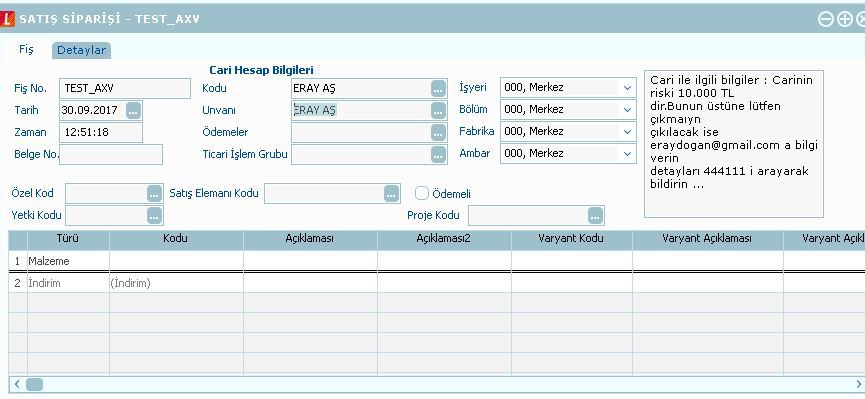Expand the İşyeri dropdown

pyautogui.click(x=627, y=88)
